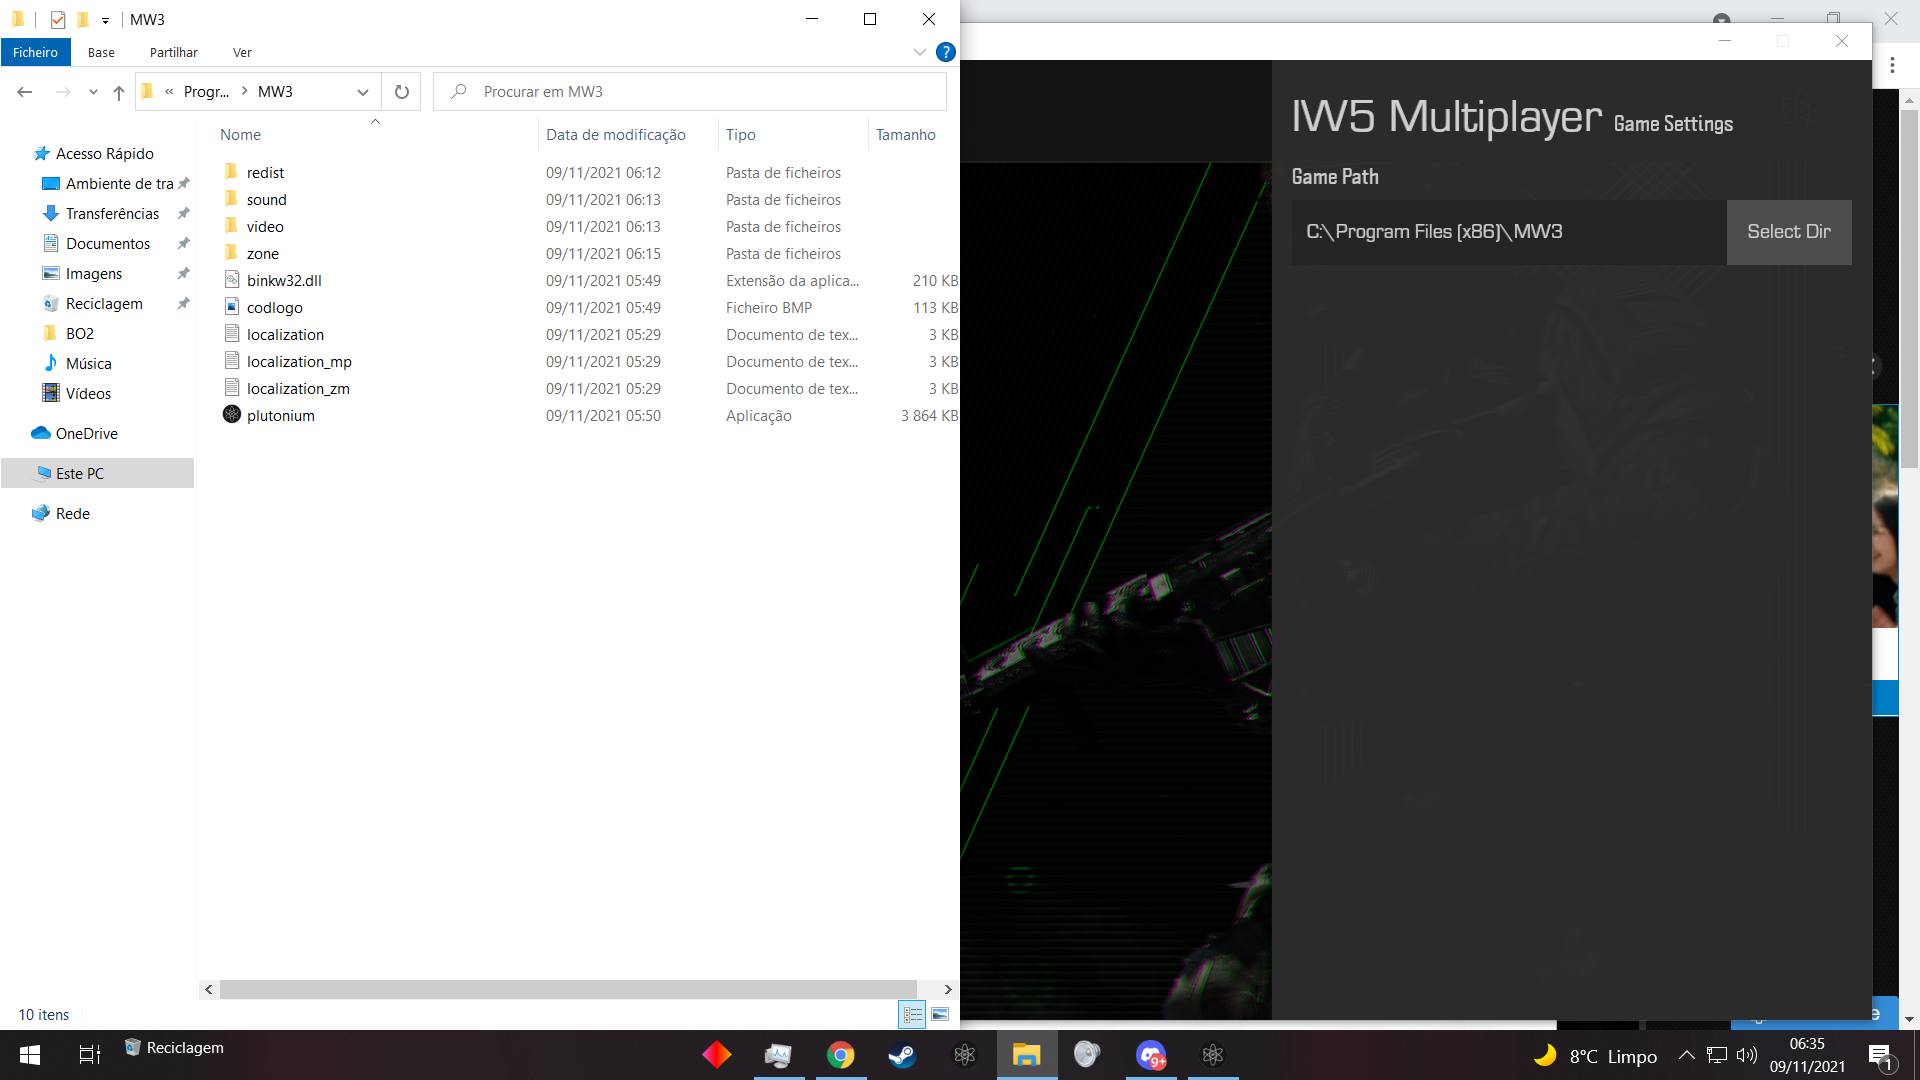Viewport: 1920px width, 1080px height.
Task: Expand address bar history dropdown
Action: click(x=362, y=91)
